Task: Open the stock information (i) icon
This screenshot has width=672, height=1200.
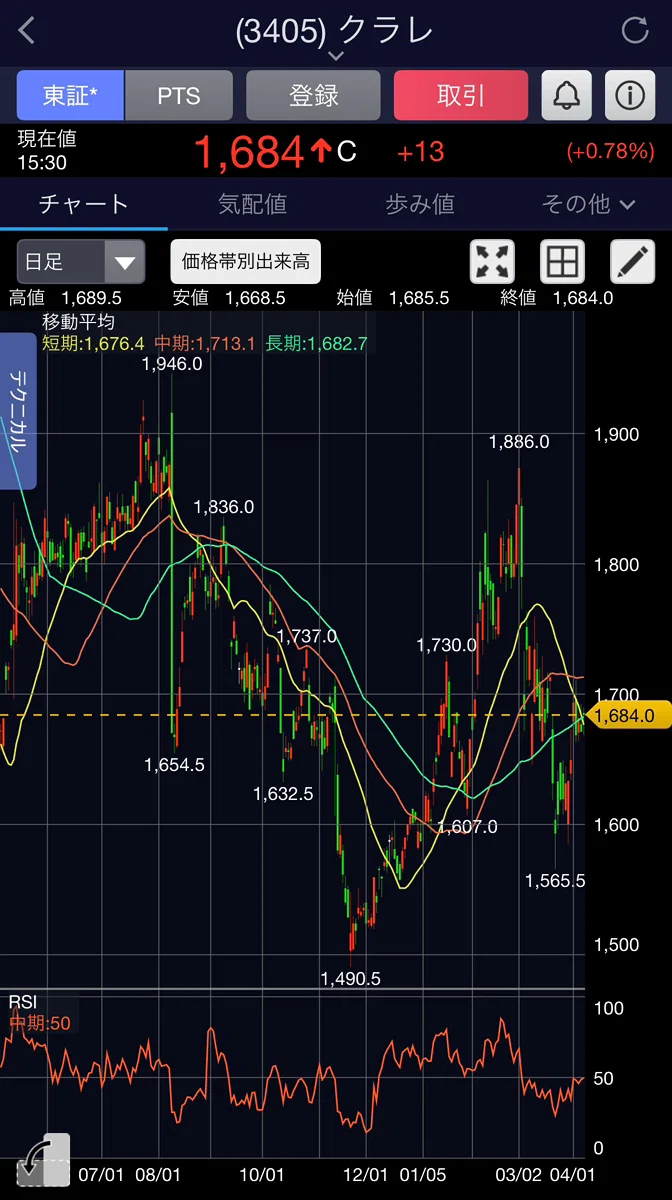Action: [x=629, y=96]
